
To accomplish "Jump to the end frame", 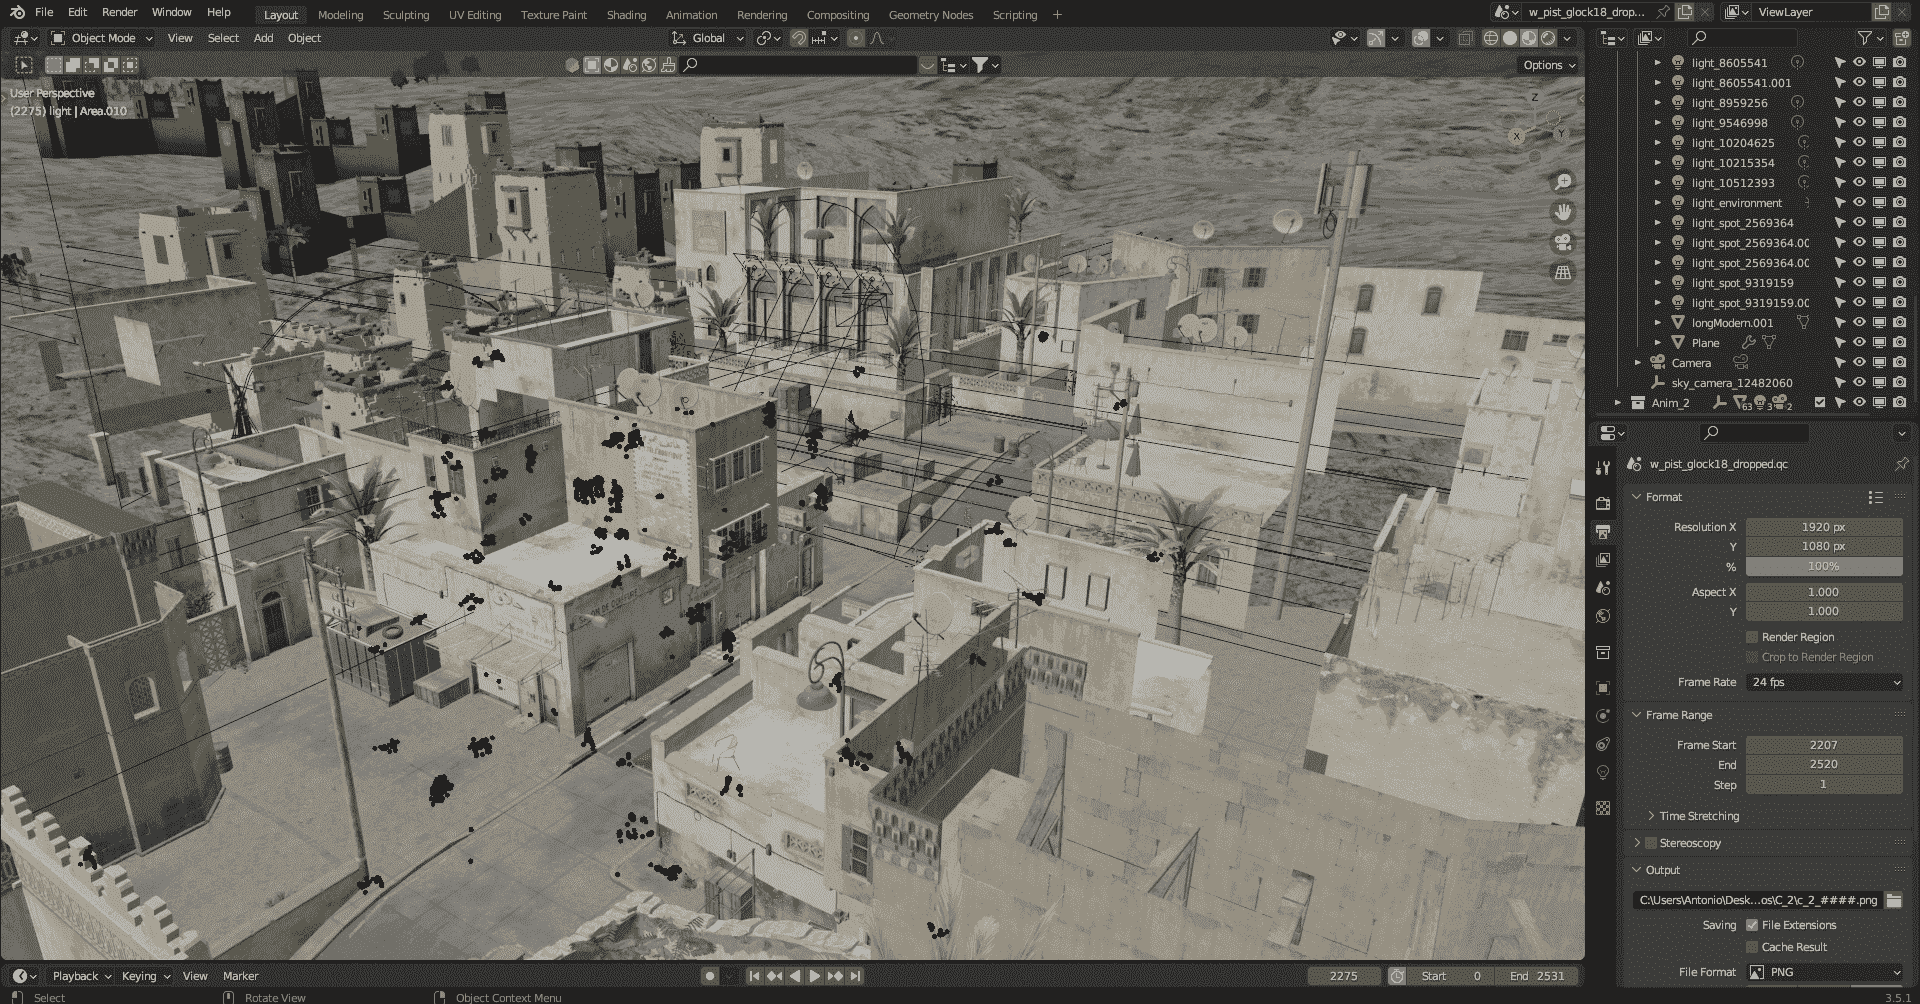I will [856, 976].
